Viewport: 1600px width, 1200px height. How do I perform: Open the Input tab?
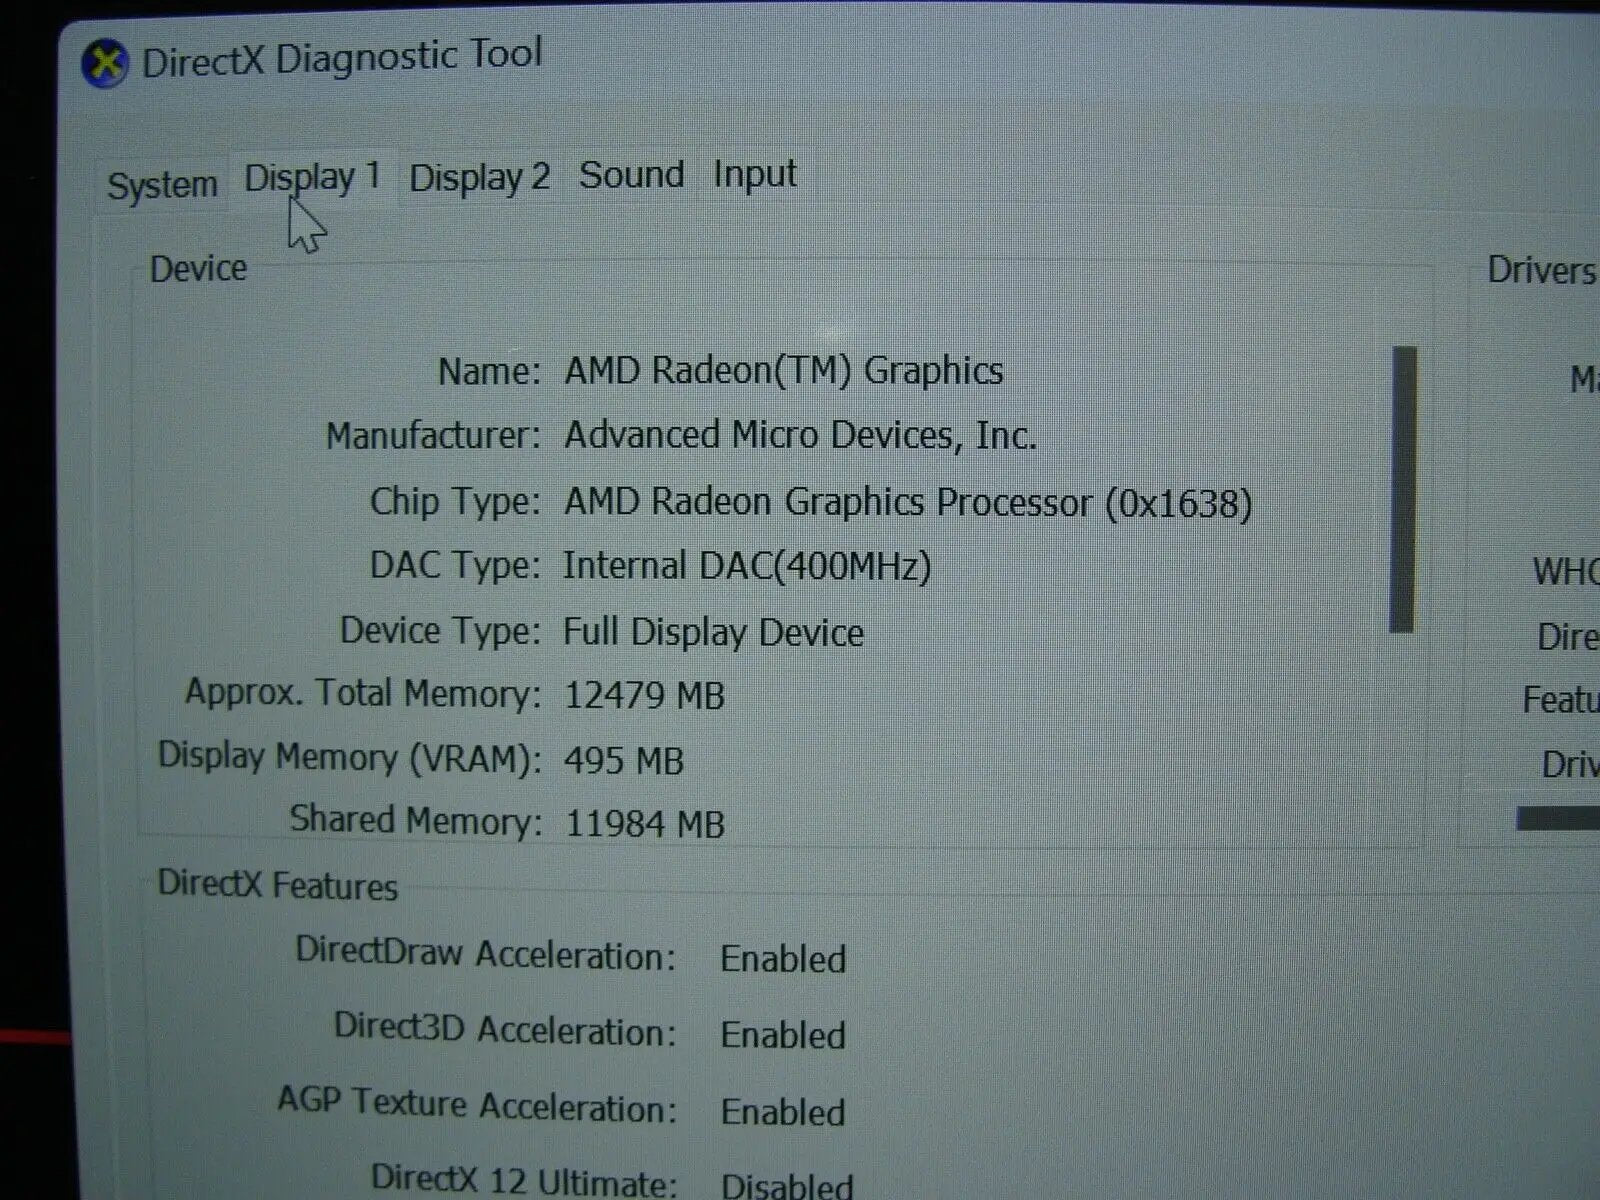tap(754, 174)
